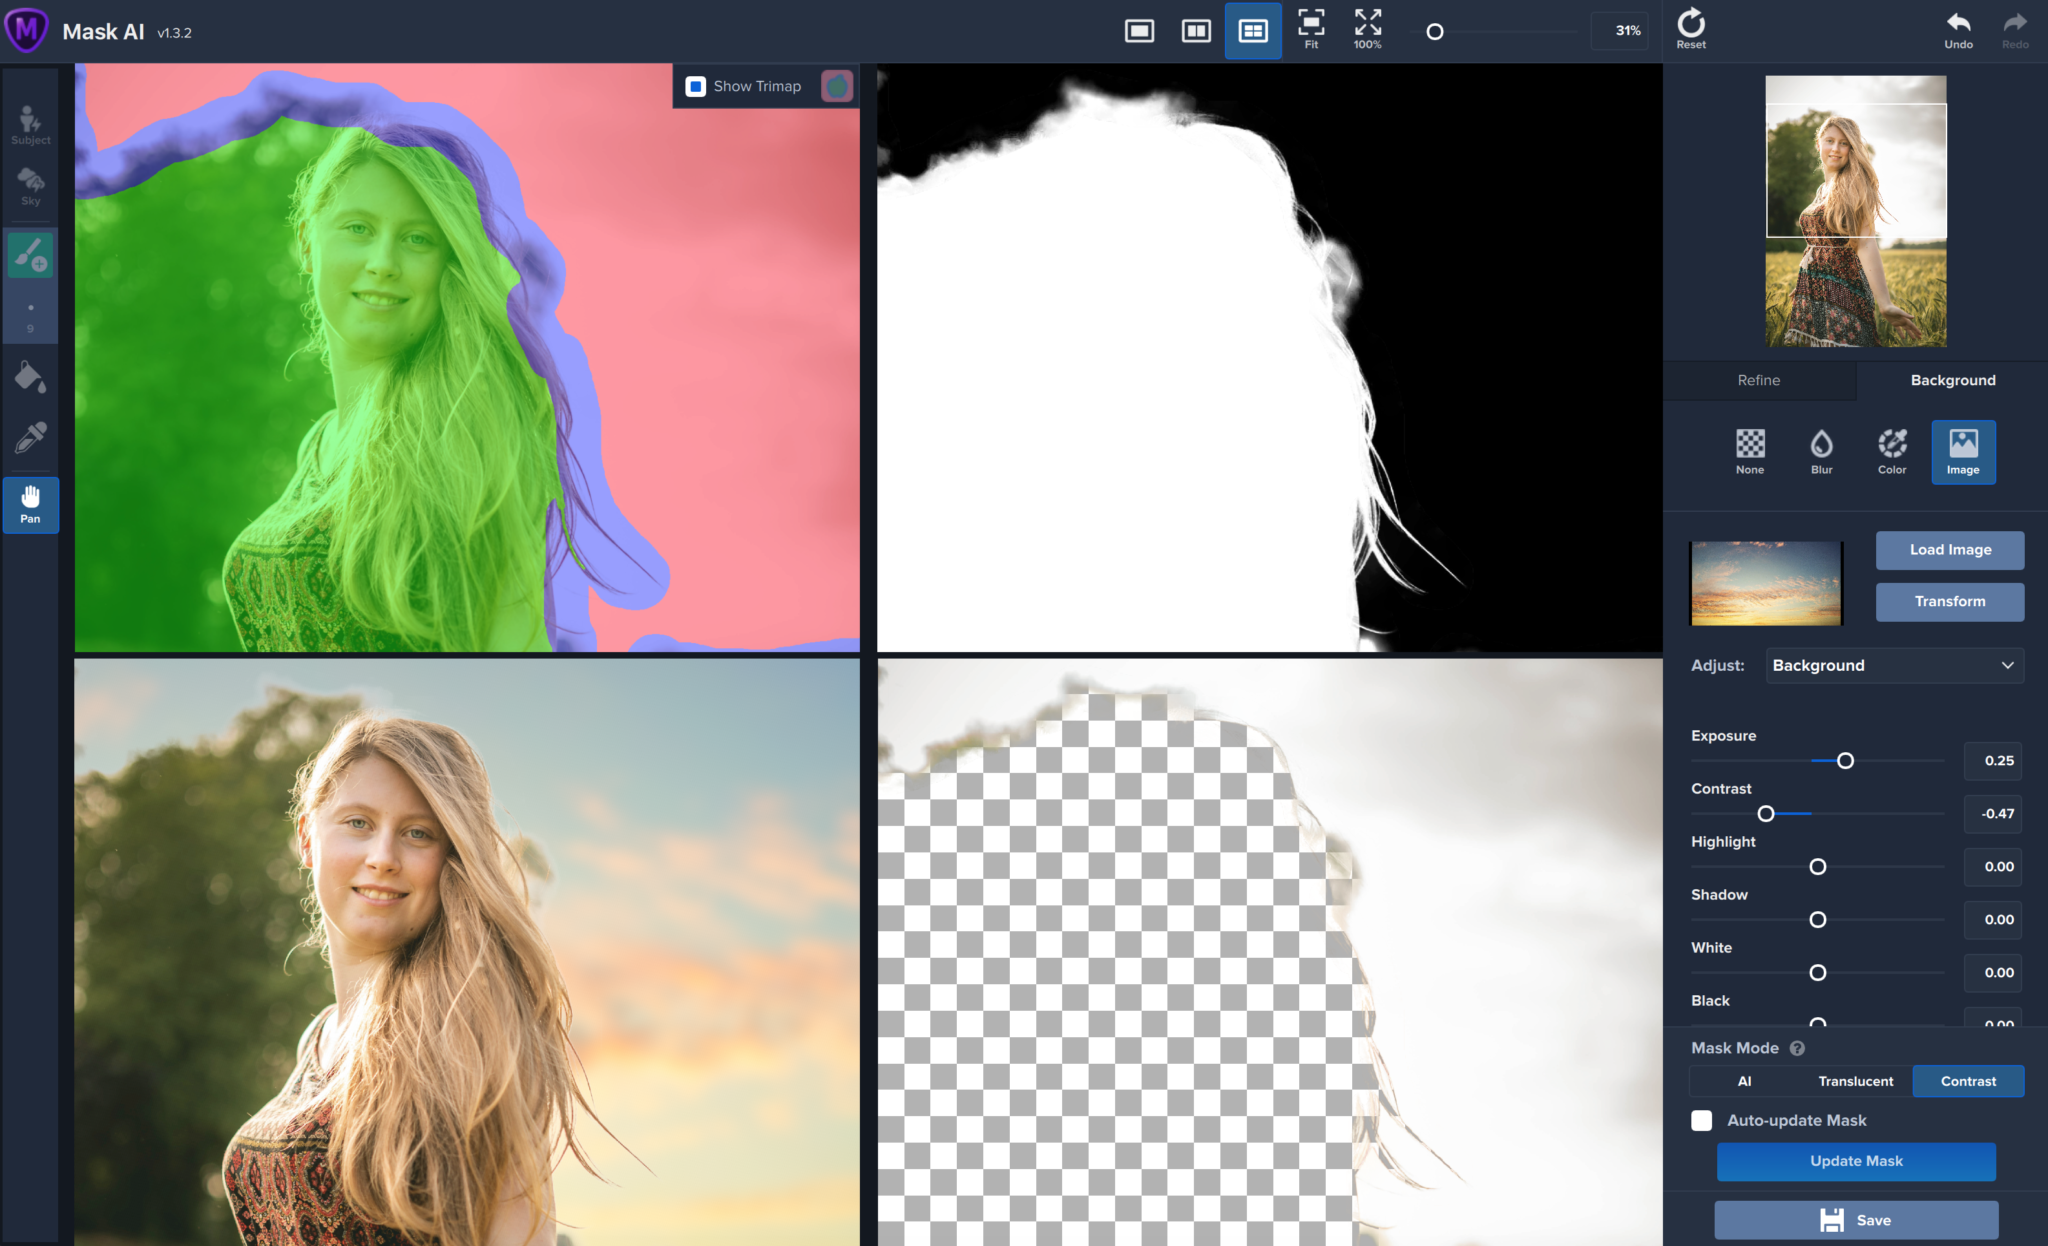Toggle the Show Trimap checkbox
The image size is (2048, 1246).
click(696, 87)
